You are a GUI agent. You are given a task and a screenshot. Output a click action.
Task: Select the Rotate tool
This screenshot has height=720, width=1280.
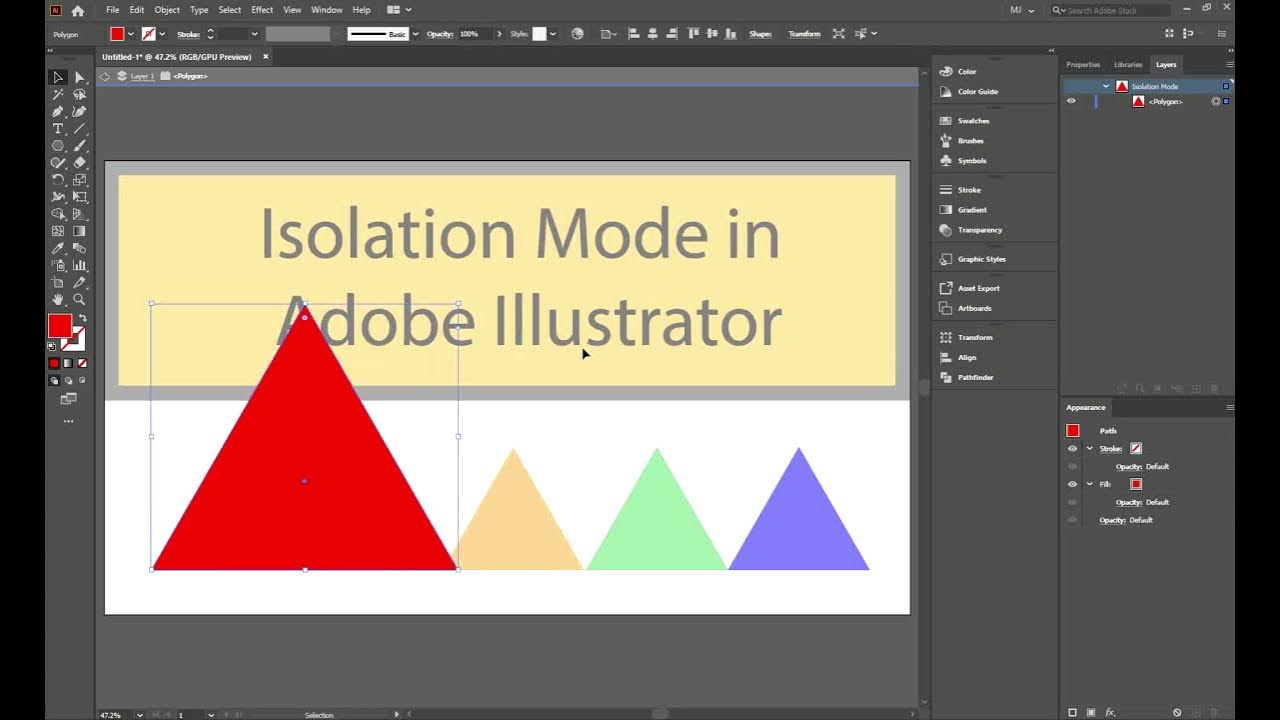(x=58, y=180)
